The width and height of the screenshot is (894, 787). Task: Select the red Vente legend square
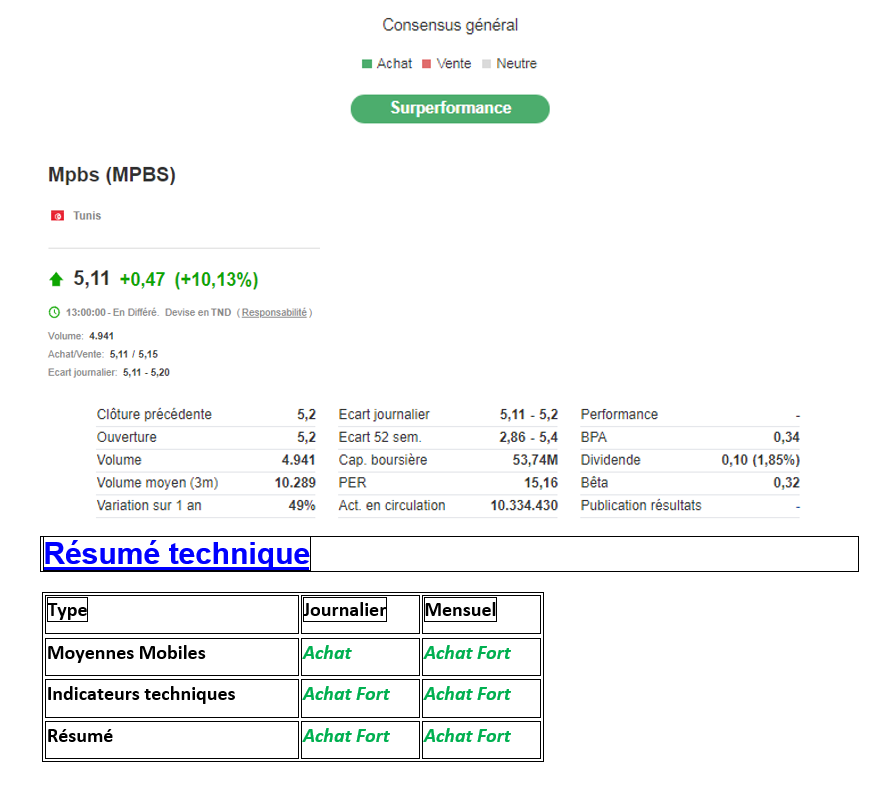(426, 64)
